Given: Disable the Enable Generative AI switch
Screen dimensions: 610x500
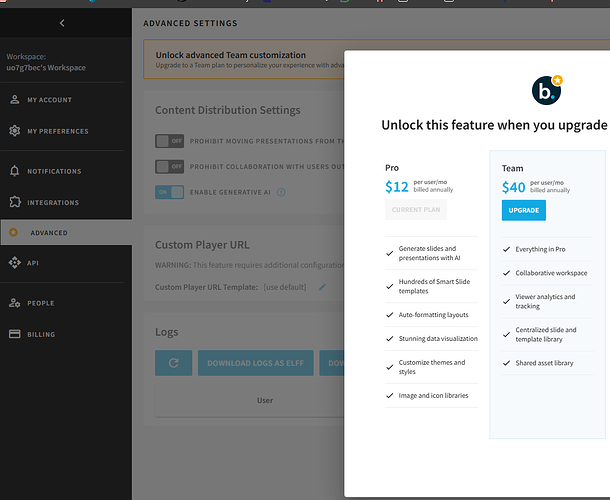Looking at the screenshot, I should pyautogui.click(x=170, y=192).
